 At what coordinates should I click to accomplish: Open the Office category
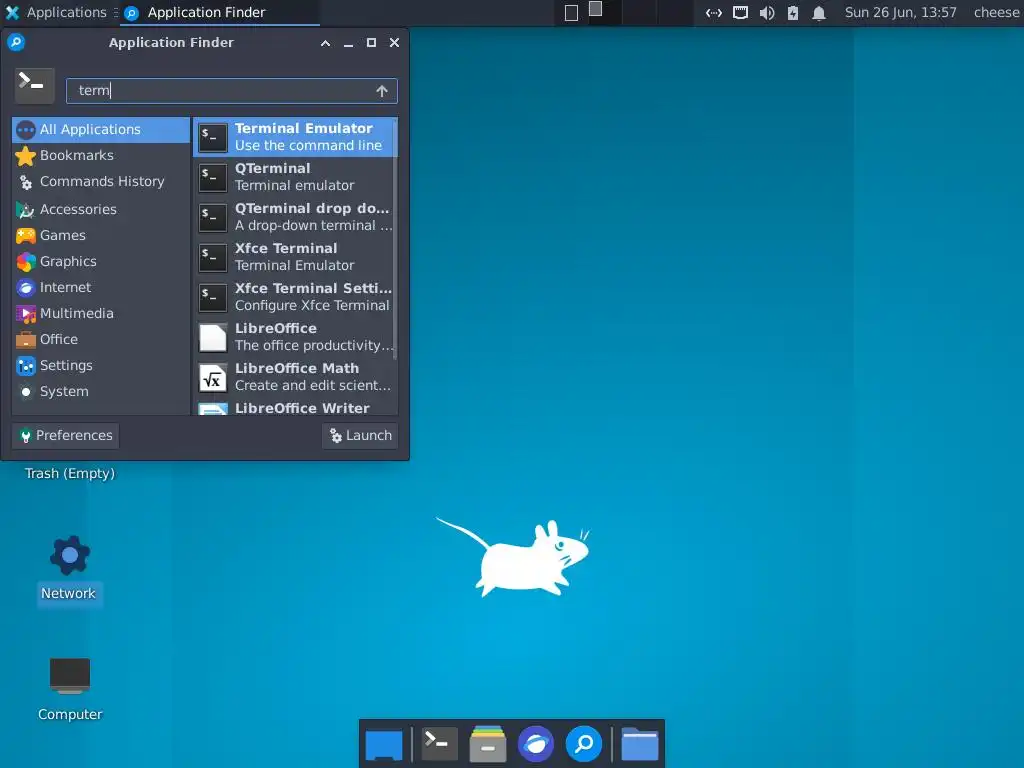pyautogui.click(x=101, y=340)
